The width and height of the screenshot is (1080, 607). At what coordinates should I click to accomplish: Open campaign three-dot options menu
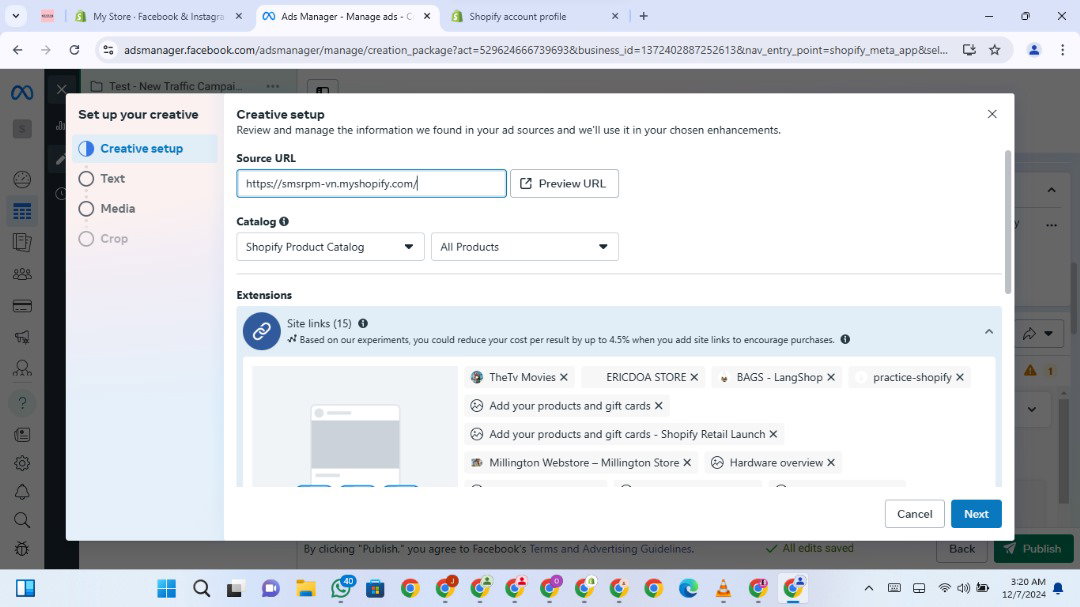coord(273,86)
